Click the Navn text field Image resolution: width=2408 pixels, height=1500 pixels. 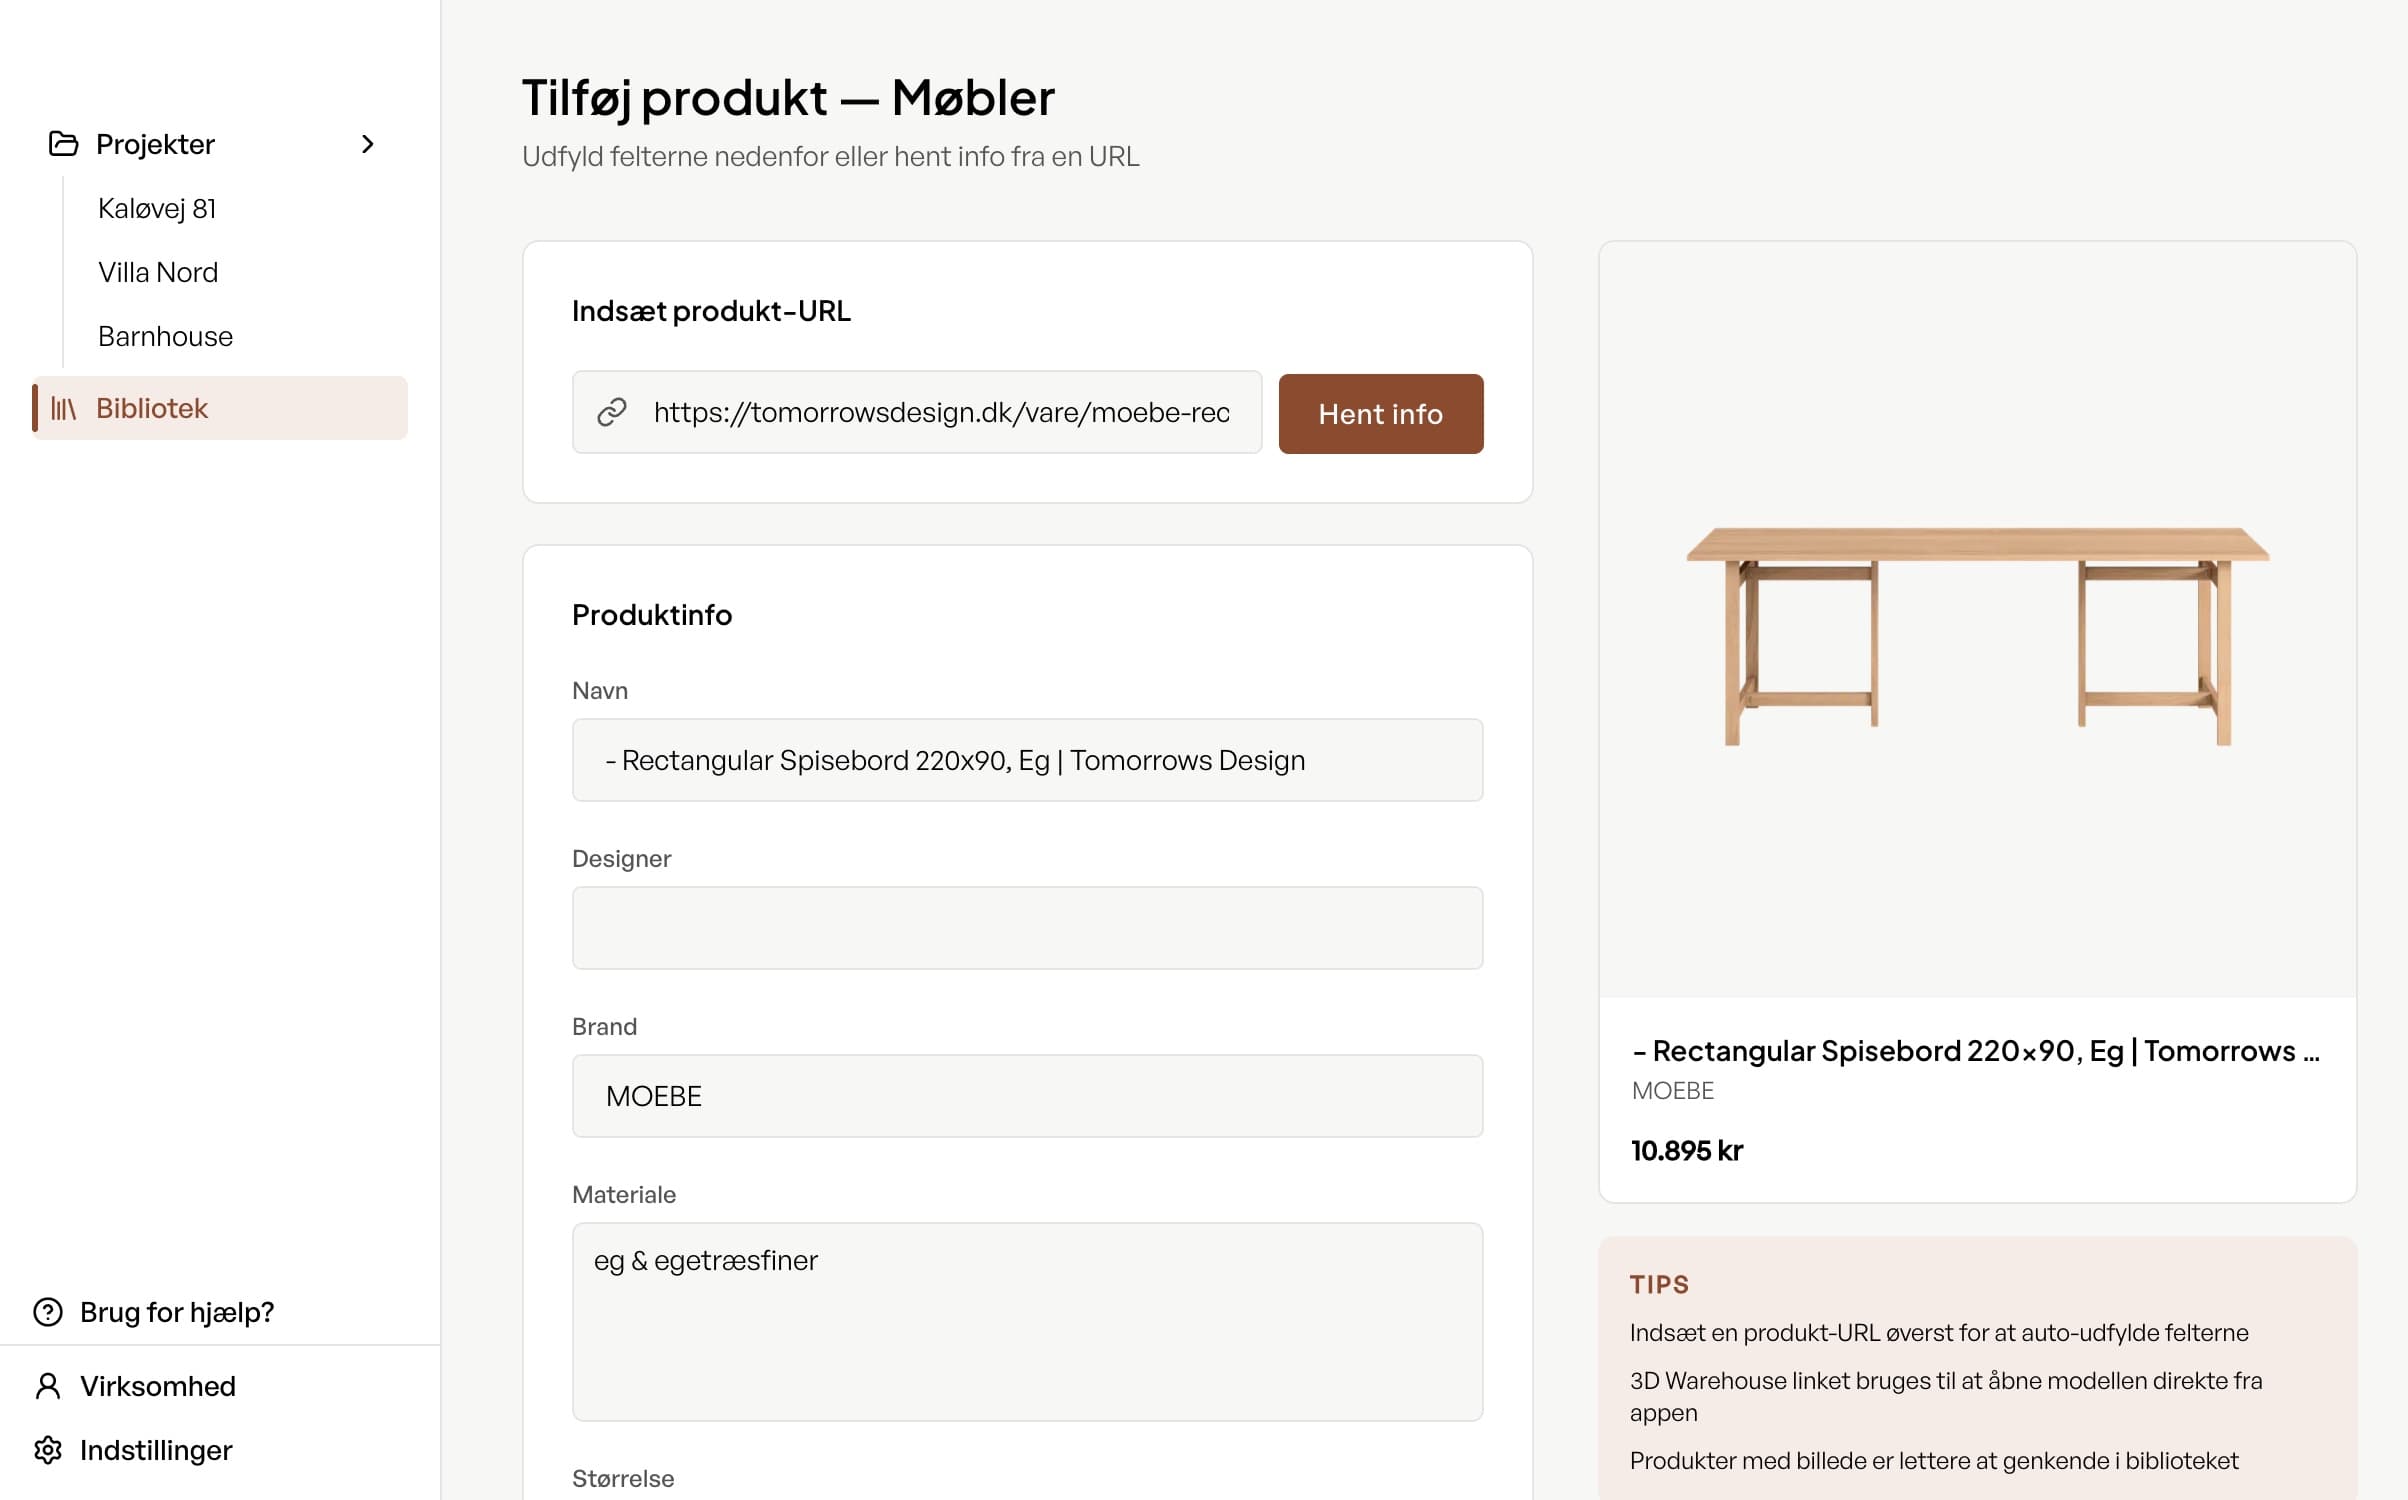pos(1026,760)
